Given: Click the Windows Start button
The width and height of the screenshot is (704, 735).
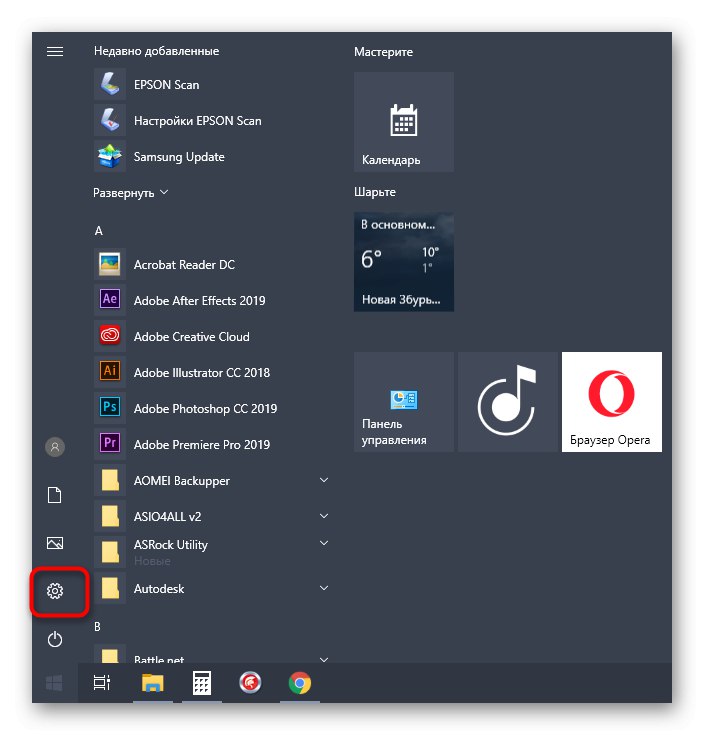Looking at the screenshot, I should pyautogui.click(x=54, y=683).
